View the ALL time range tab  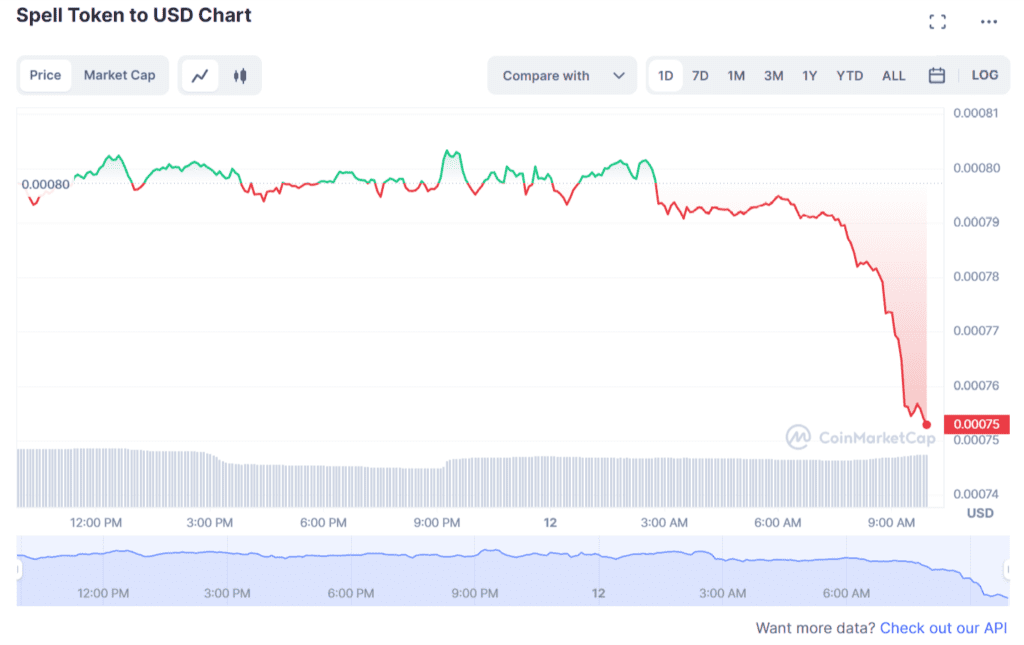(x=893, y=75)
